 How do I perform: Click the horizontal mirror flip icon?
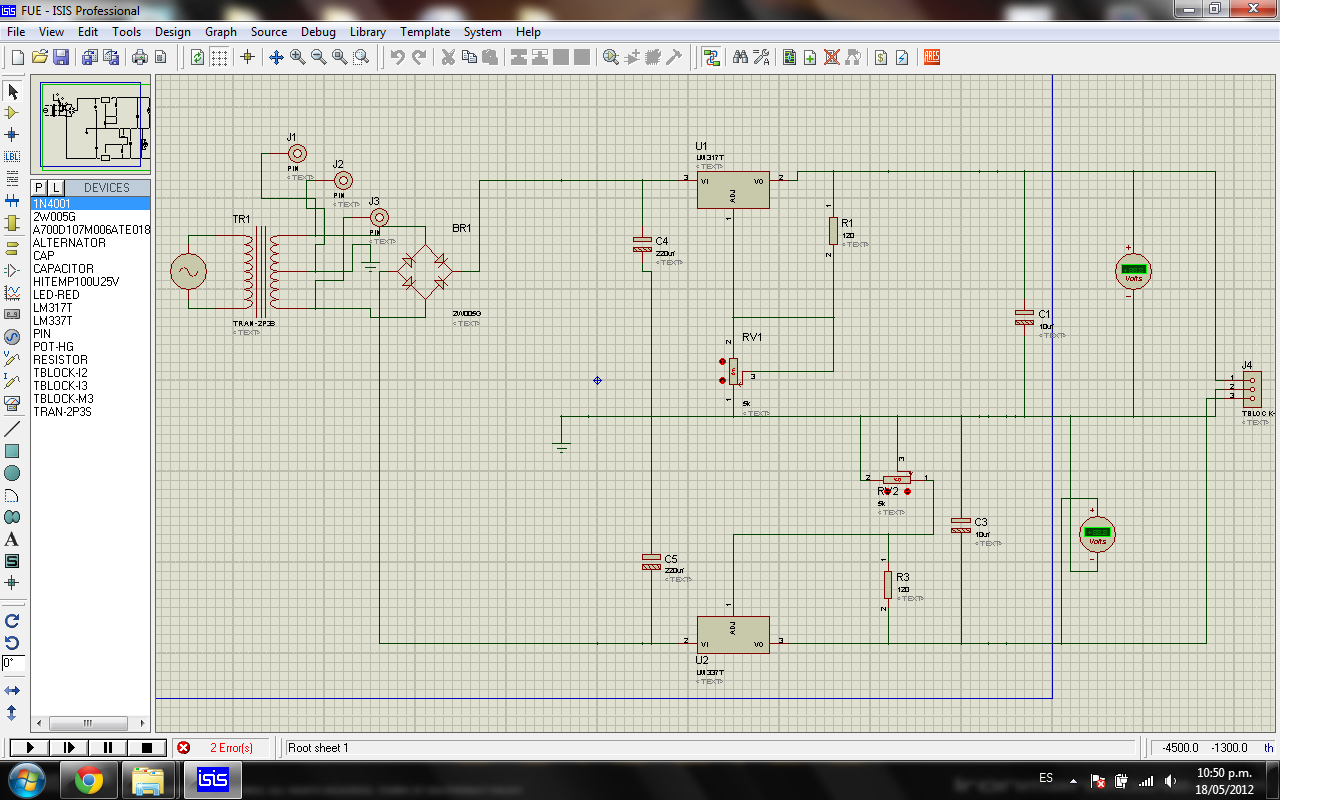pyautogui.click(x=13, y=691)
